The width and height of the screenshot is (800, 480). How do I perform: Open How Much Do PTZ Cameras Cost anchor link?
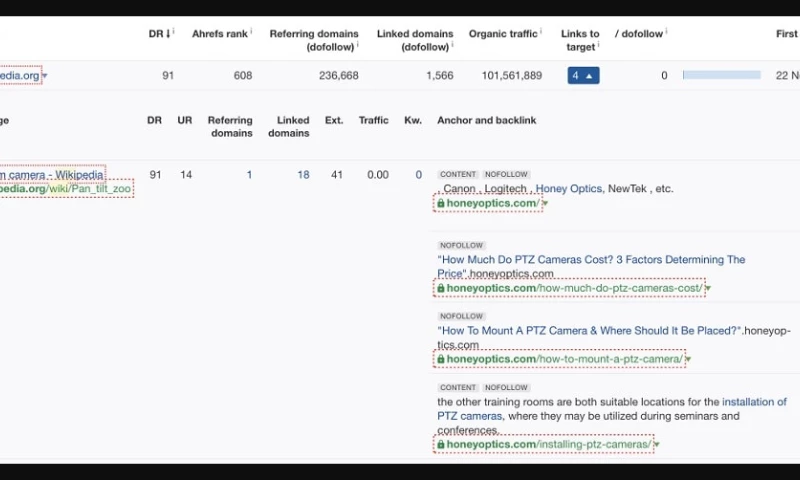(x=591, y=266)
